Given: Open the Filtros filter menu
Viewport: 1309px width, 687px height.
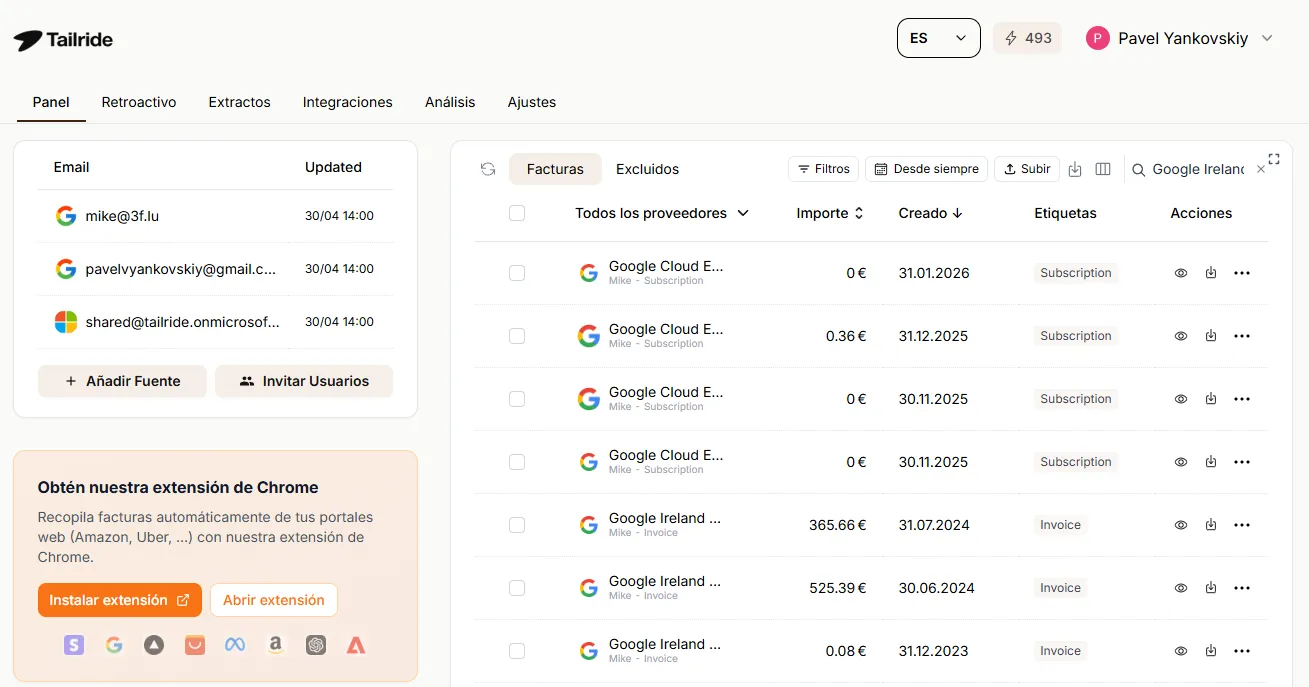Looking at the screenshot, I should click(823, 169).
